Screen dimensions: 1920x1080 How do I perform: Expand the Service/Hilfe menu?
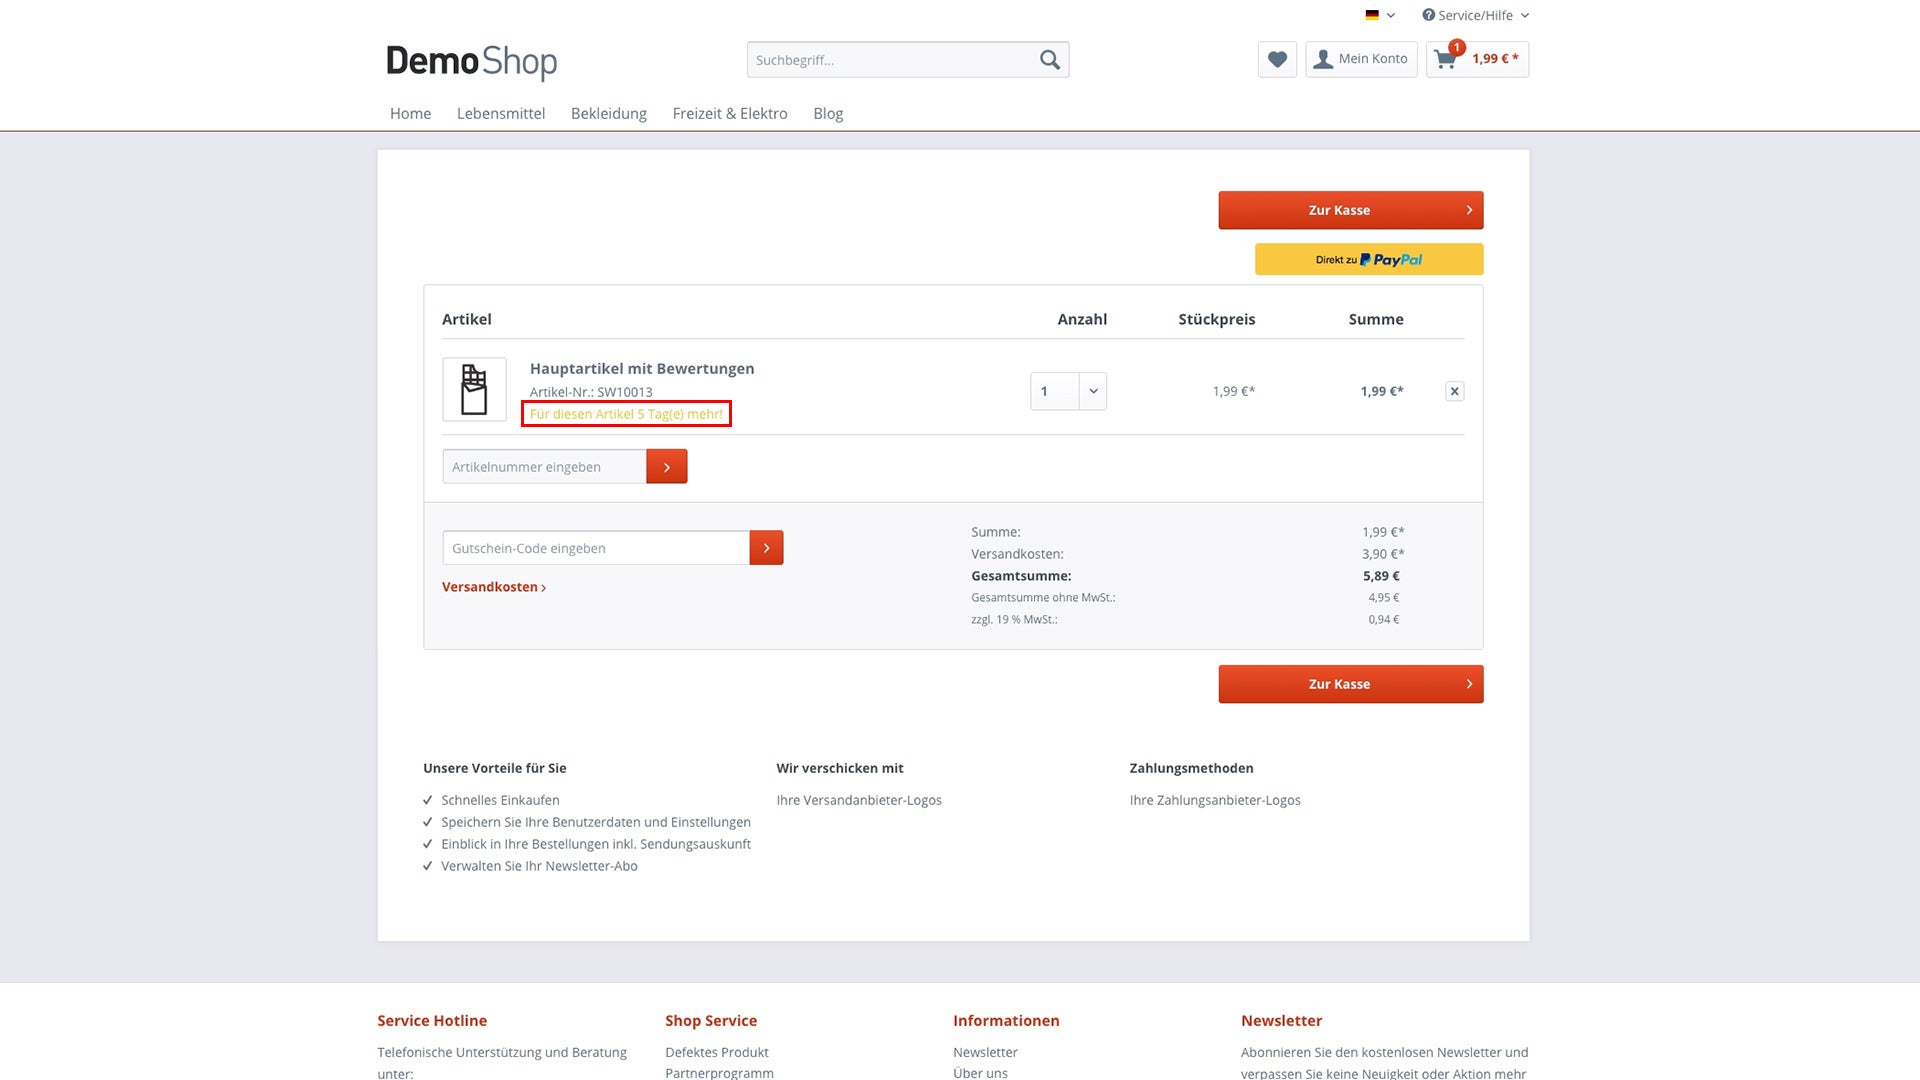point(1476,15)
